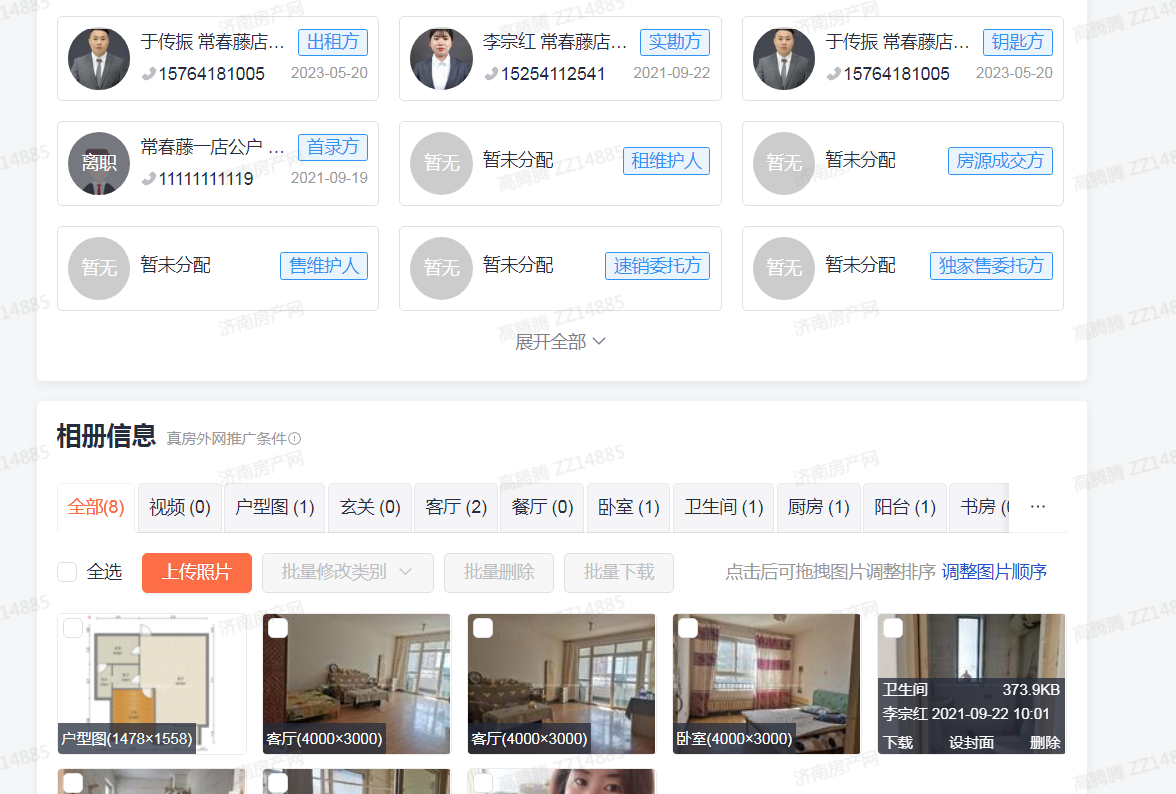
Task: Open the 客厅 (2) tab
Action: pos(456,508)
